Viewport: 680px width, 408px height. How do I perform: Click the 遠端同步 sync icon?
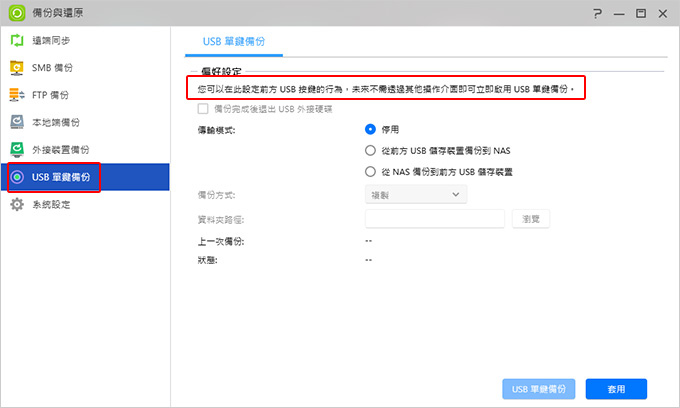17,40
